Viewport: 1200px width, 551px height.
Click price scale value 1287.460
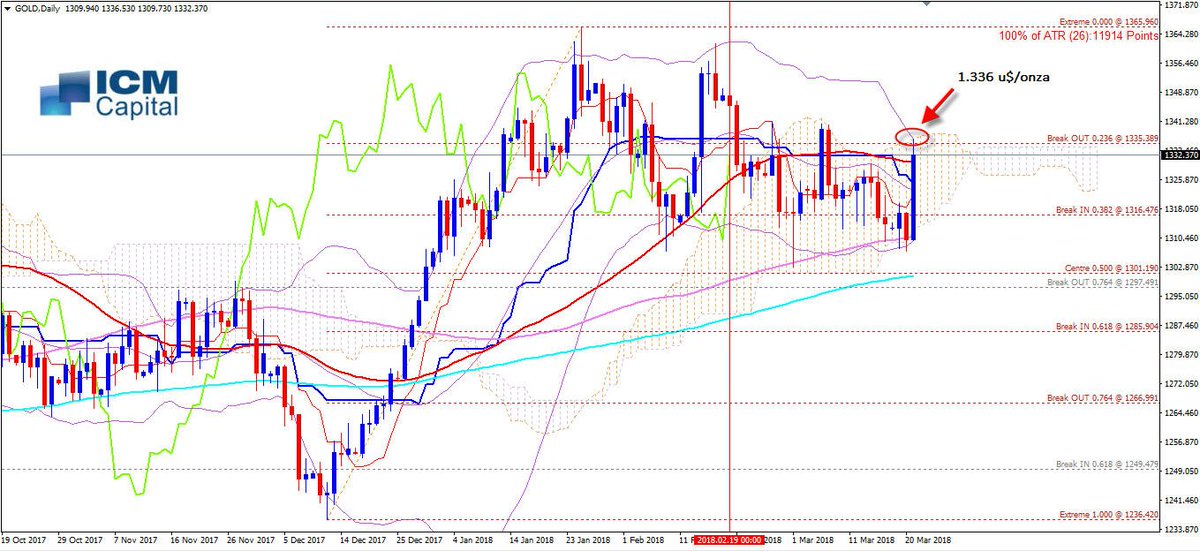tap(1181, 326)
